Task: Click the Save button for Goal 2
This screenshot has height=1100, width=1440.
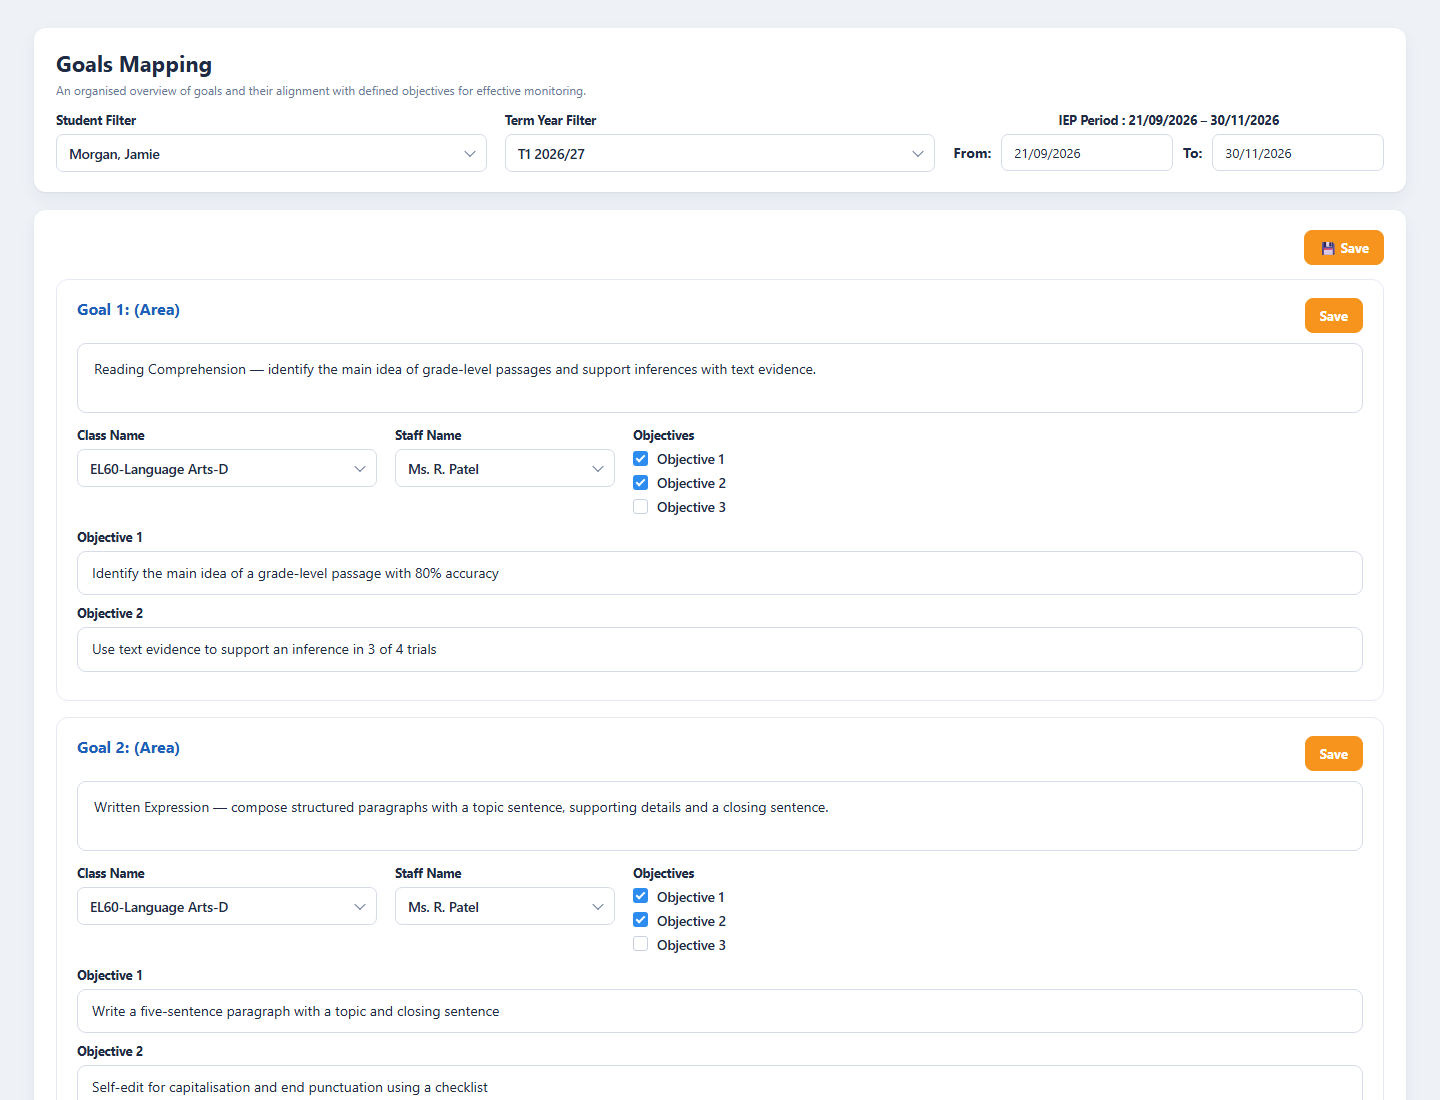Action: pyautogui.click(x=1333, y=754)
